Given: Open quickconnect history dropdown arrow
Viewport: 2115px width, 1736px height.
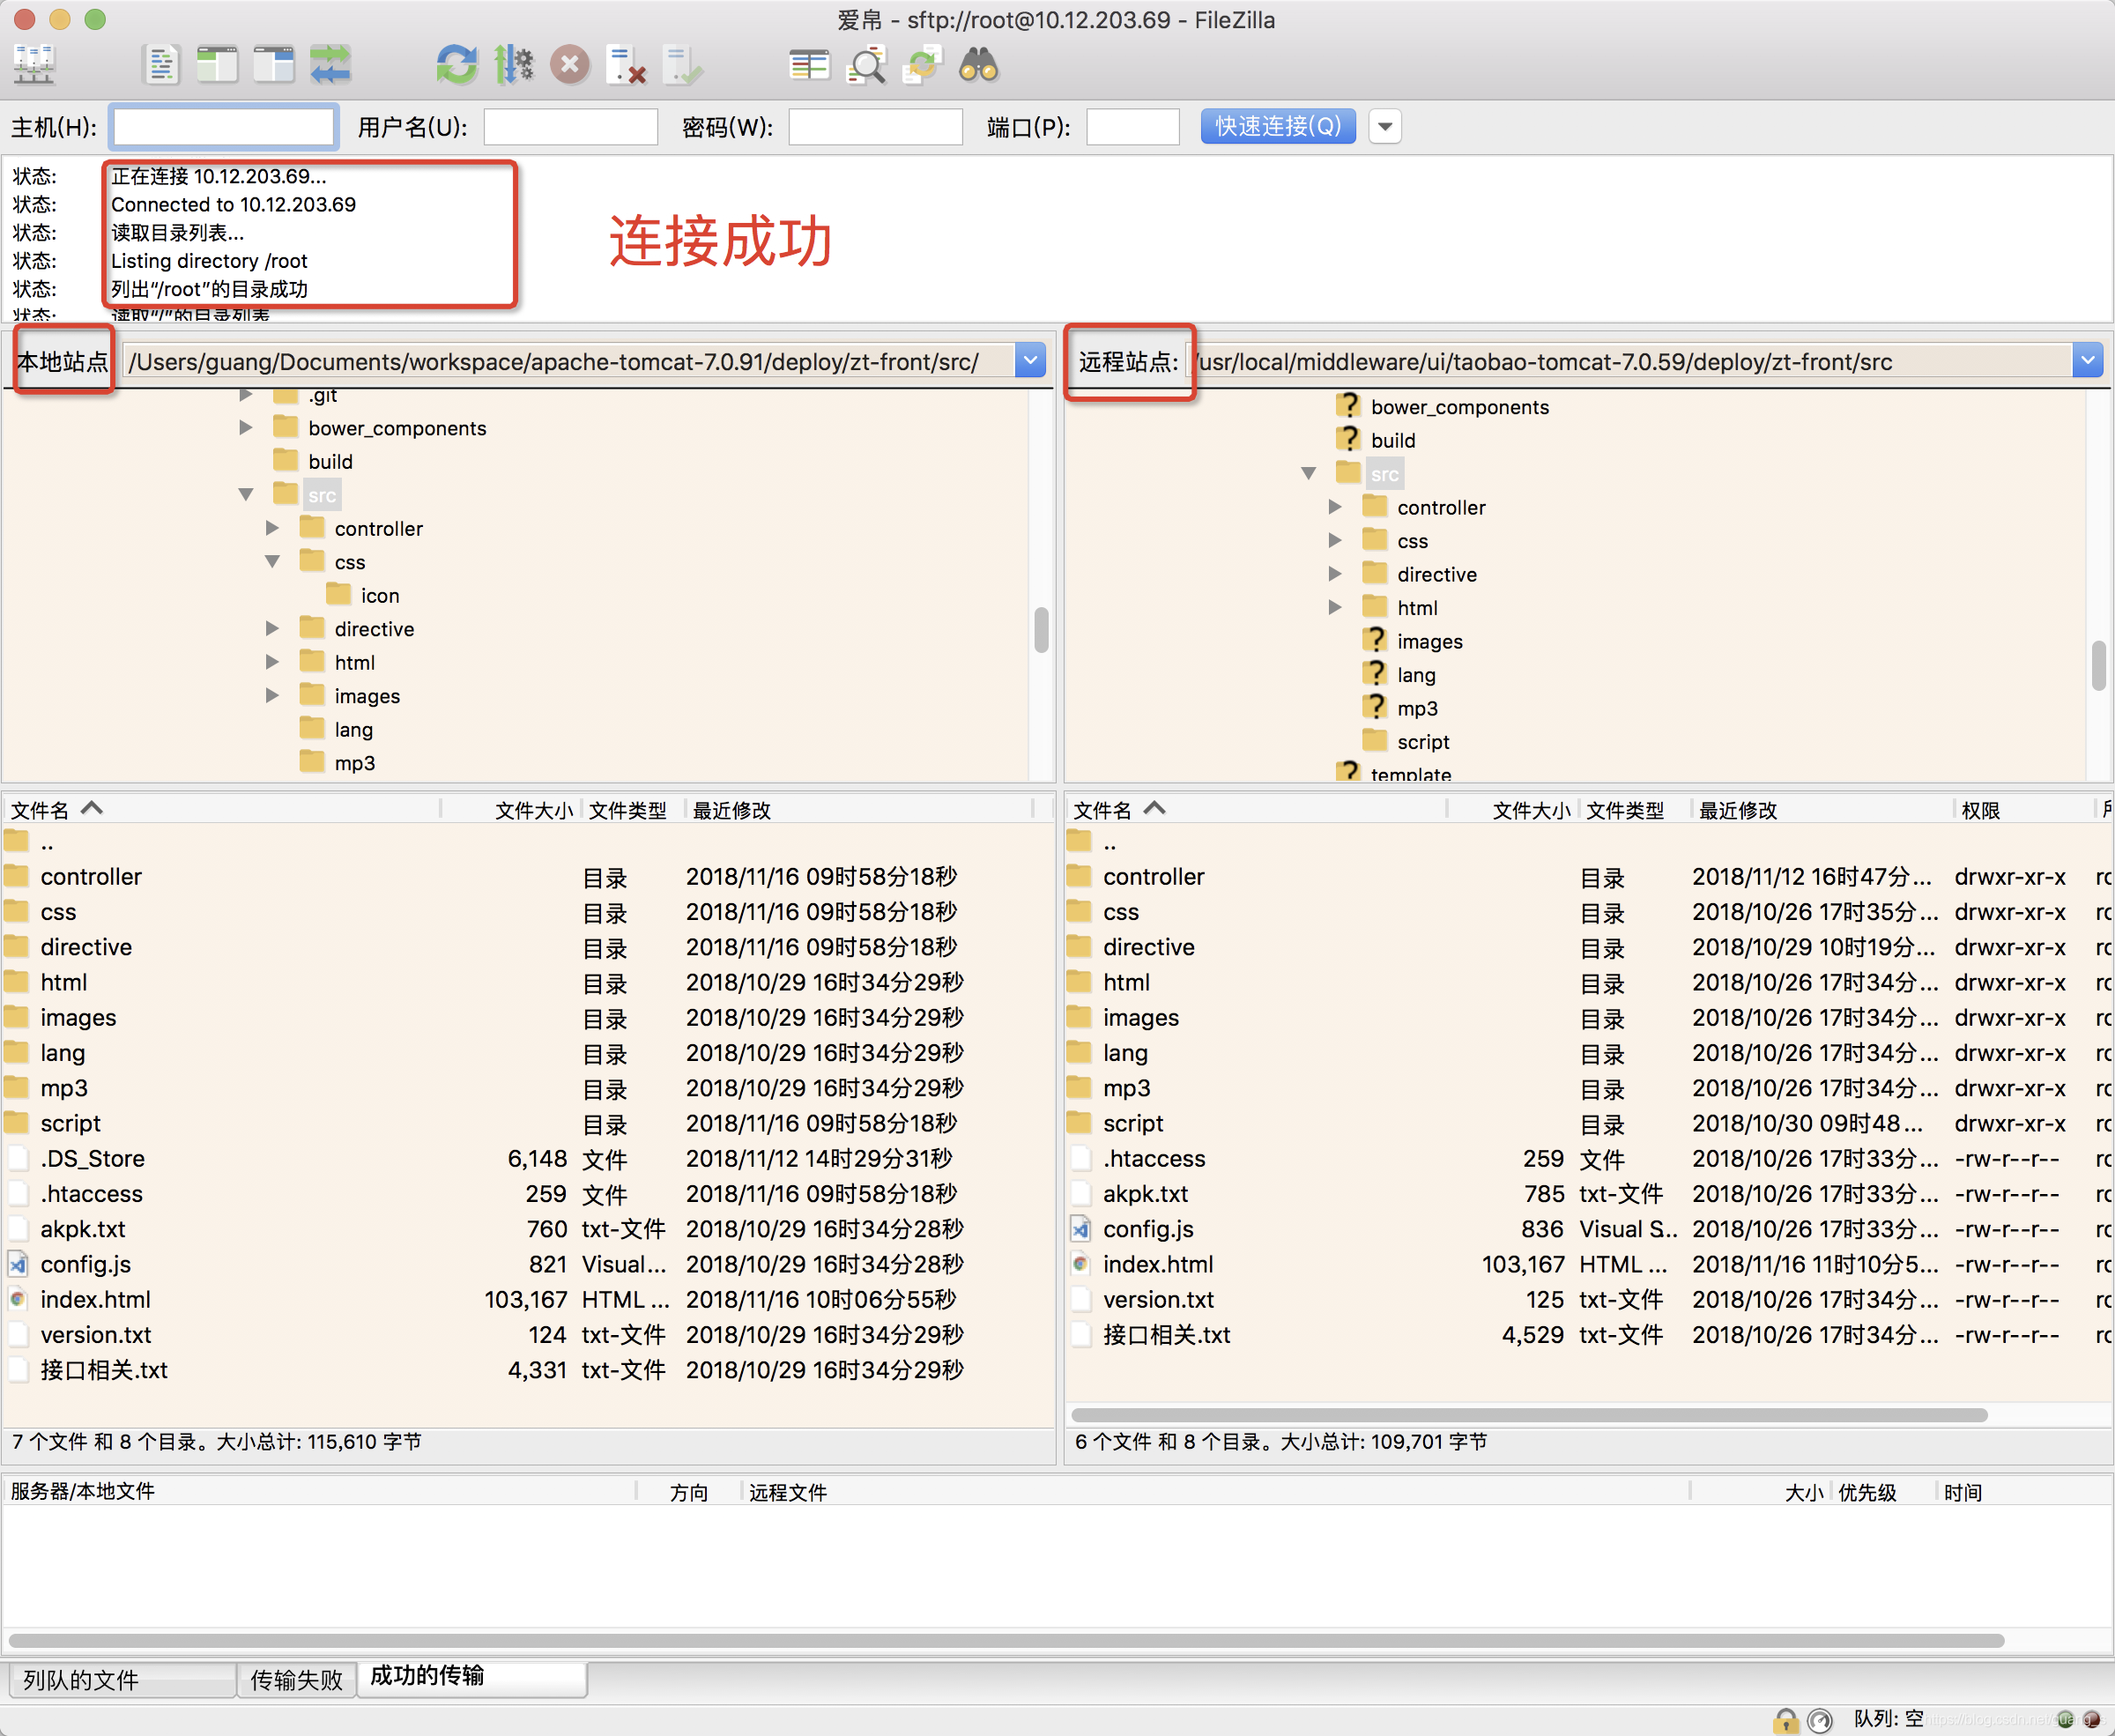Looking at the screenshot, I should coord(1385,126).
